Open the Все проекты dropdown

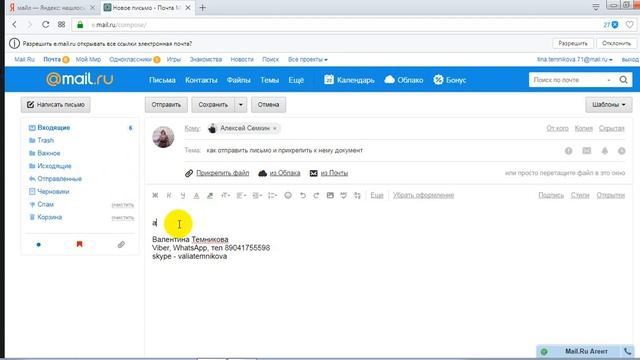307,60
